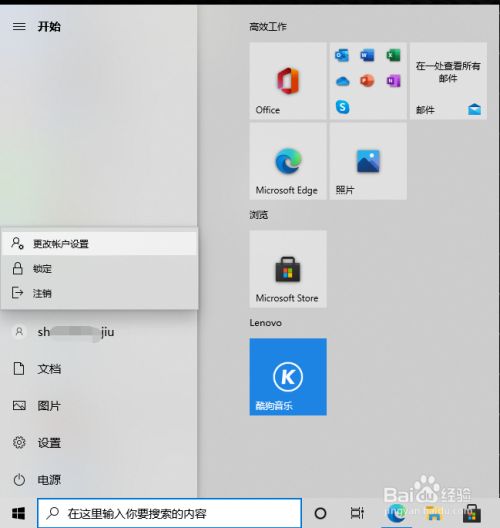Viewport: 500px width, 528px height.
Task: Click the user account avatar
Action: [19, 332]
